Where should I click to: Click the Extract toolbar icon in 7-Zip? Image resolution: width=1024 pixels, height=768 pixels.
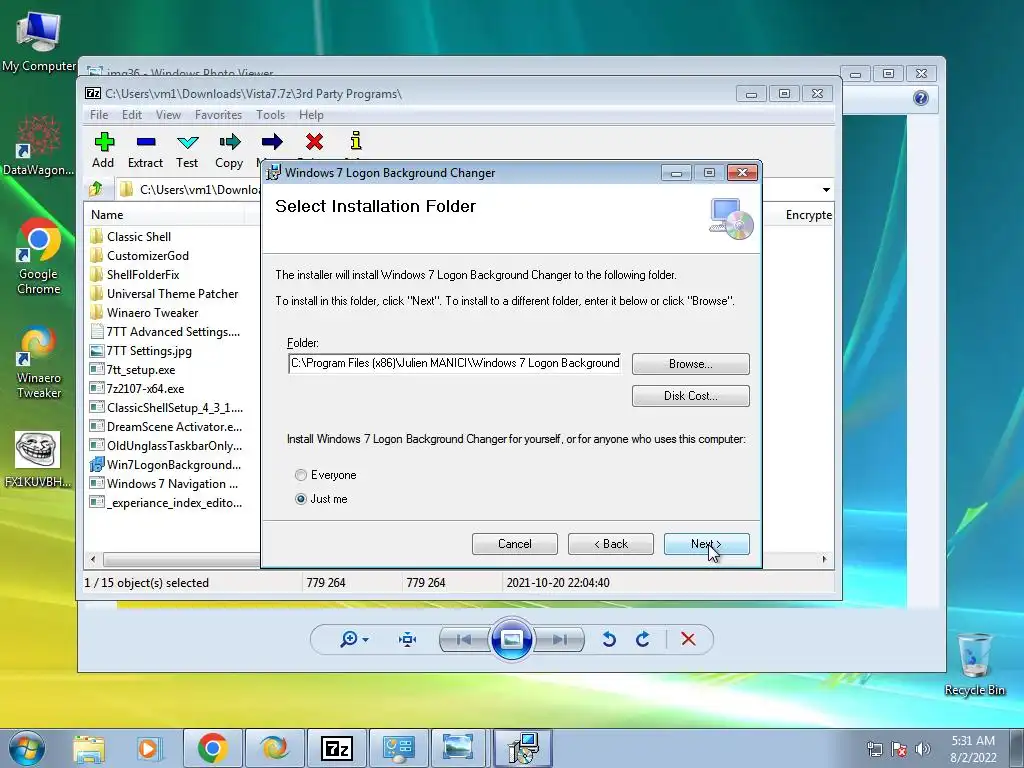pos(146,142)
